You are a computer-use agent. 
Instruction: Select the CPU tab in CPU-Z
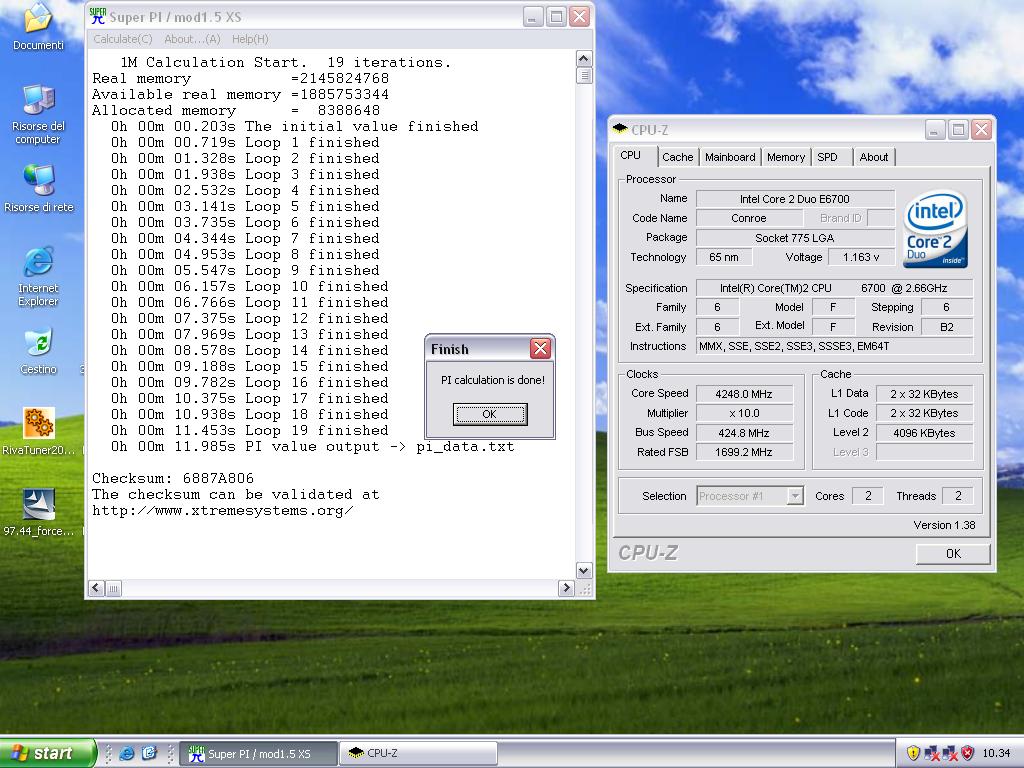click(x=631, y=155)
